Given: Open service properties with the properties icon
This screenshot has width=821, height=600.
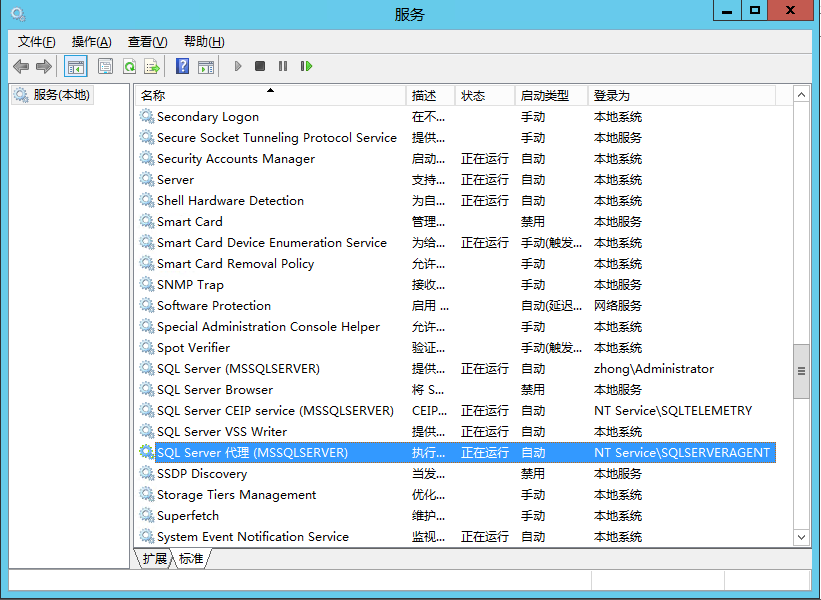Looking at the screenshot, I should pos(104,66).
